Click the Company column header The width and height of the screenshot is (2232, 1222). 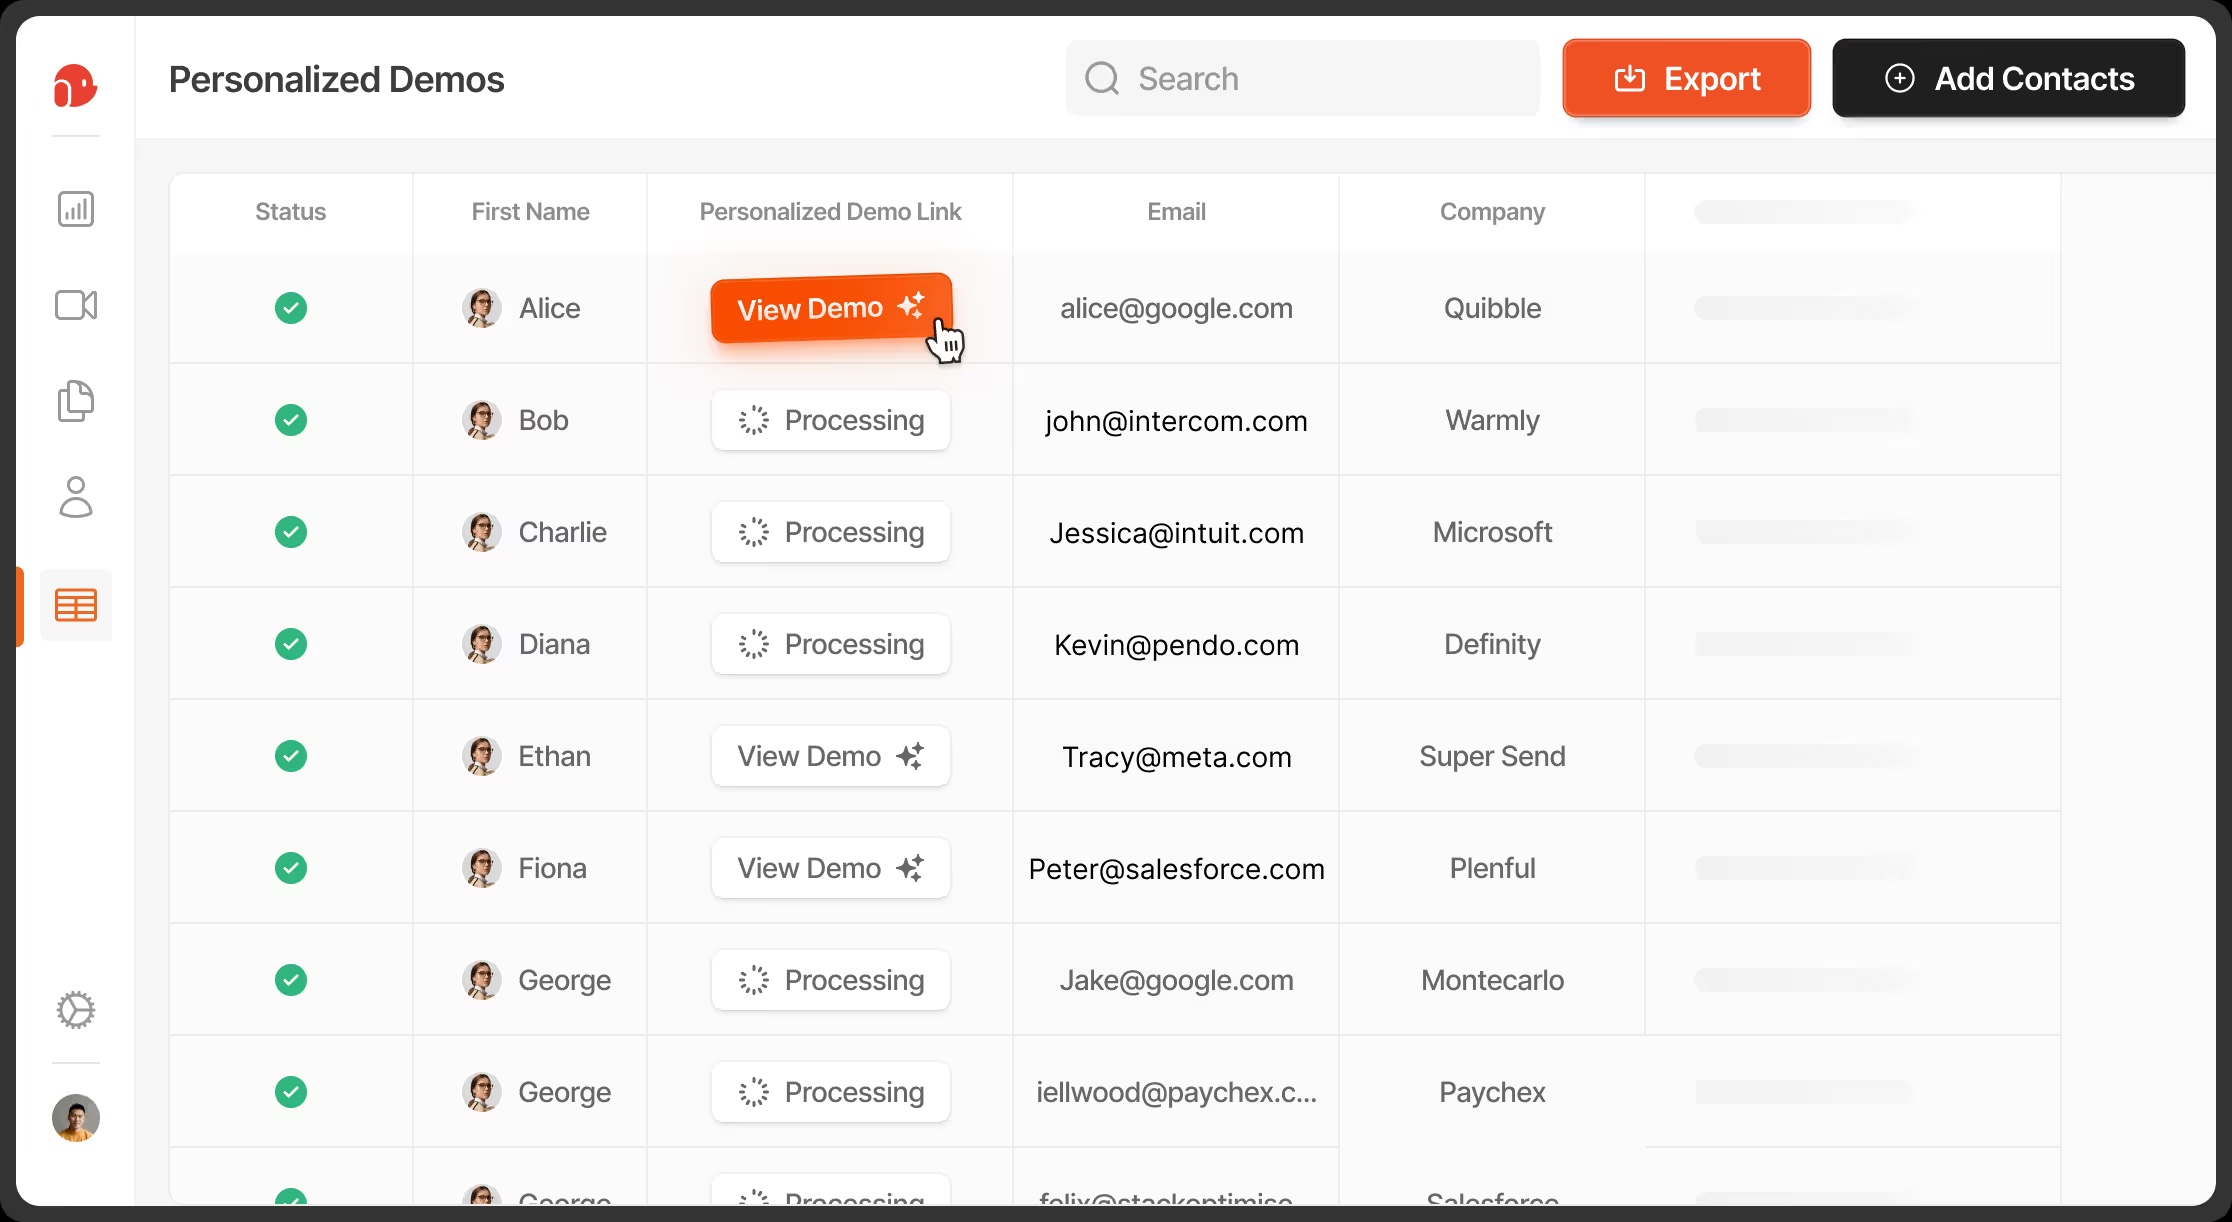pos(1492,212)
